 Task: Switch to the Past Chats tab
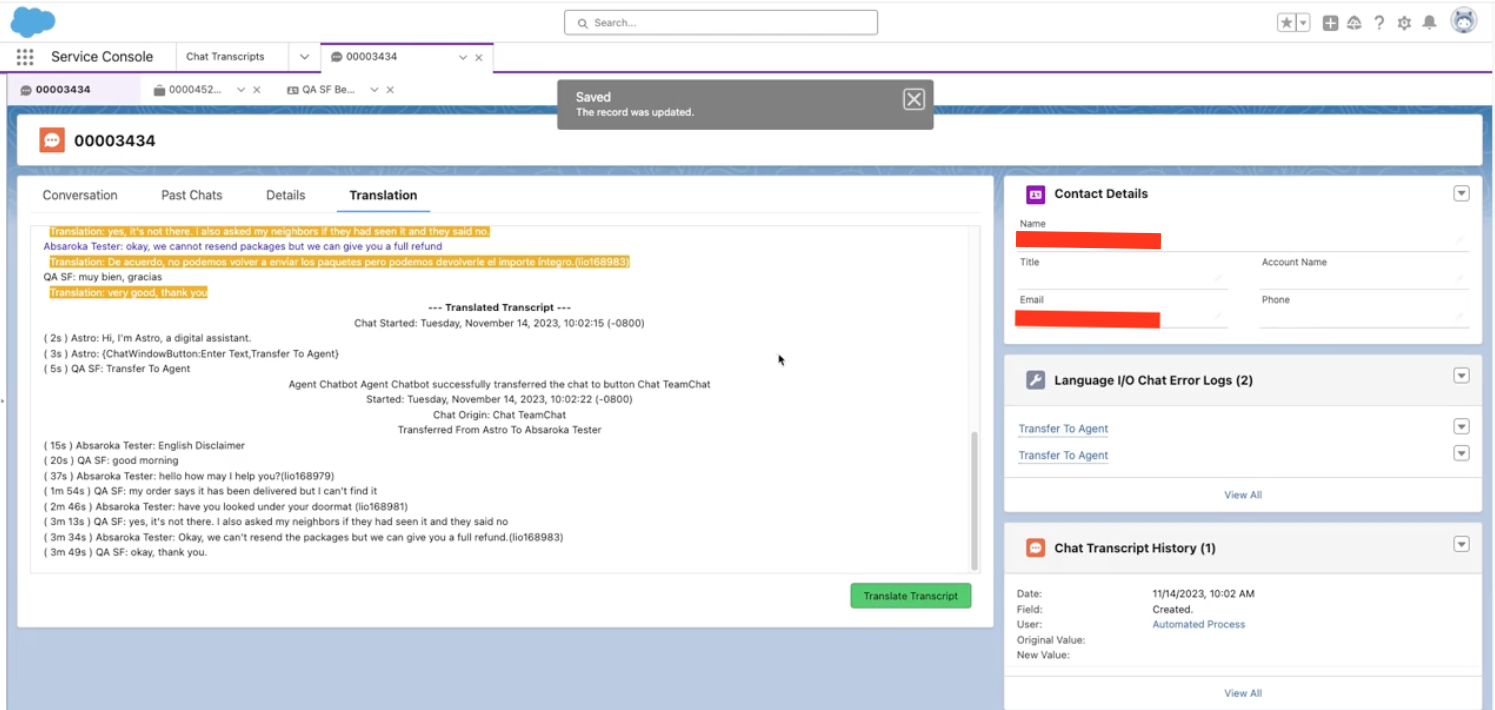[192, 195]
